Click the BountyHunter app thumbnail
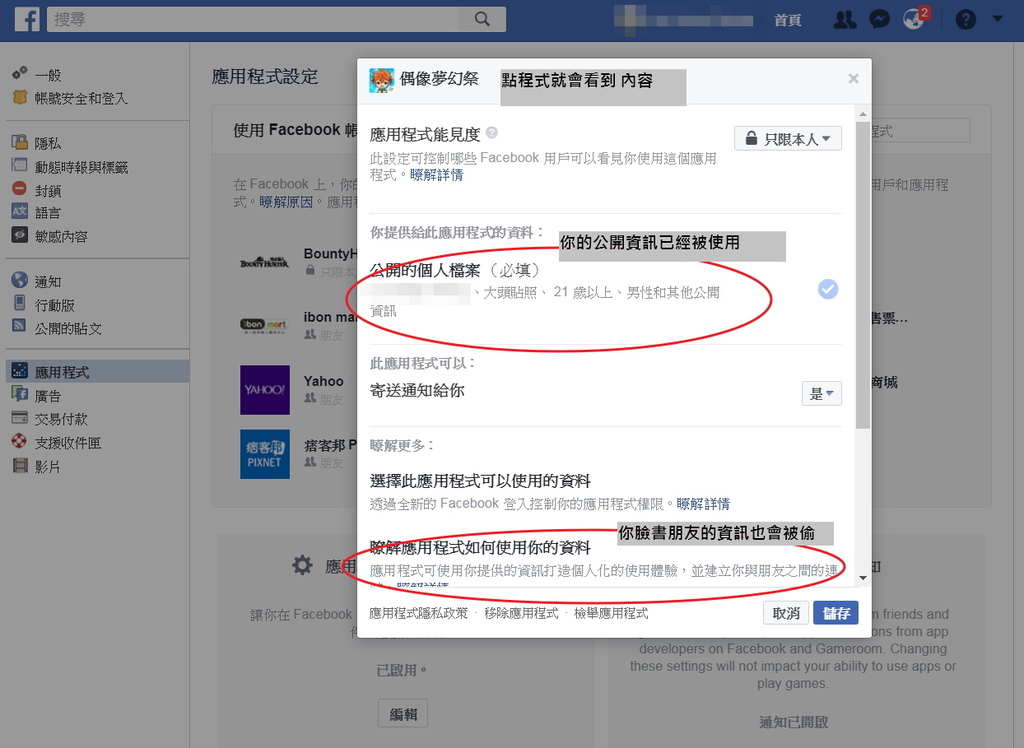The width and height of the screenshot is (1024, 748). [x=264, y=262]
